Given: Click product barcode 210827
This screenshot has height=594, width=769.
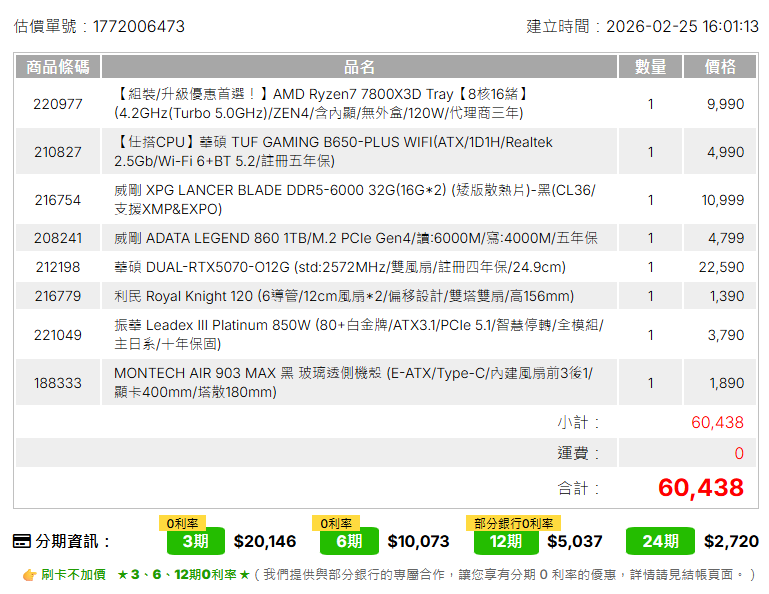Looking at the screenshot, I should [x=58, y=152].
